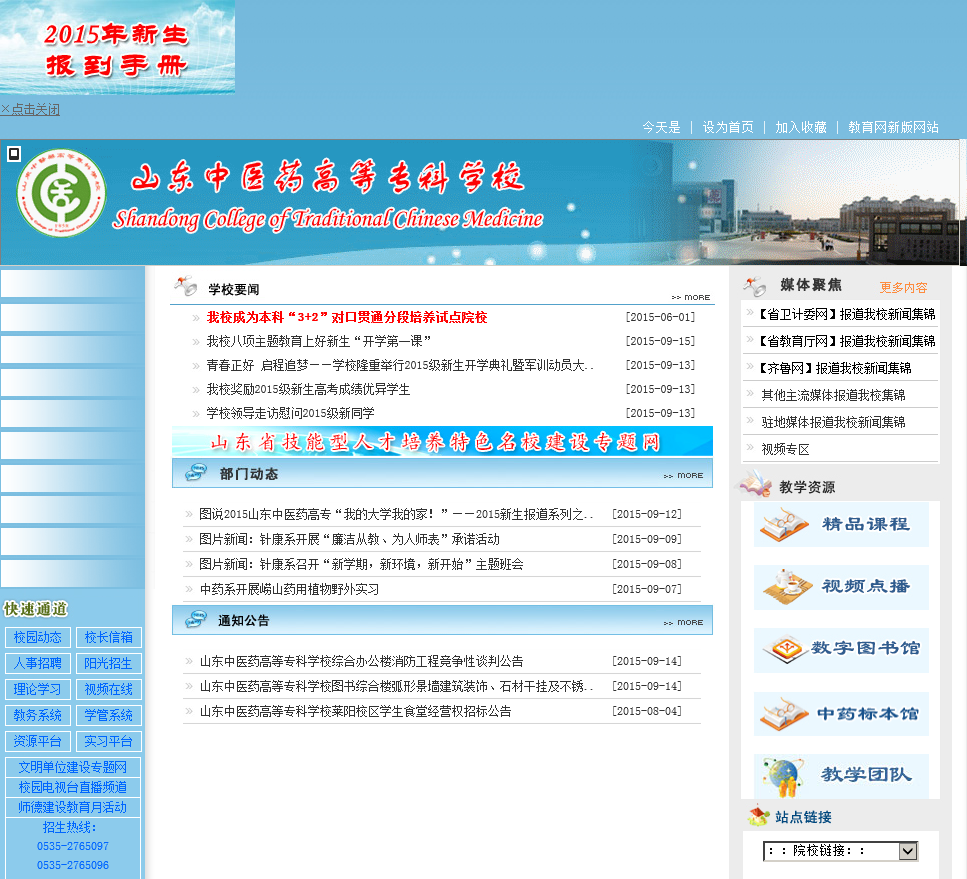Click the 站点链接 house icon
967x879 pixels.
(758, 815)
